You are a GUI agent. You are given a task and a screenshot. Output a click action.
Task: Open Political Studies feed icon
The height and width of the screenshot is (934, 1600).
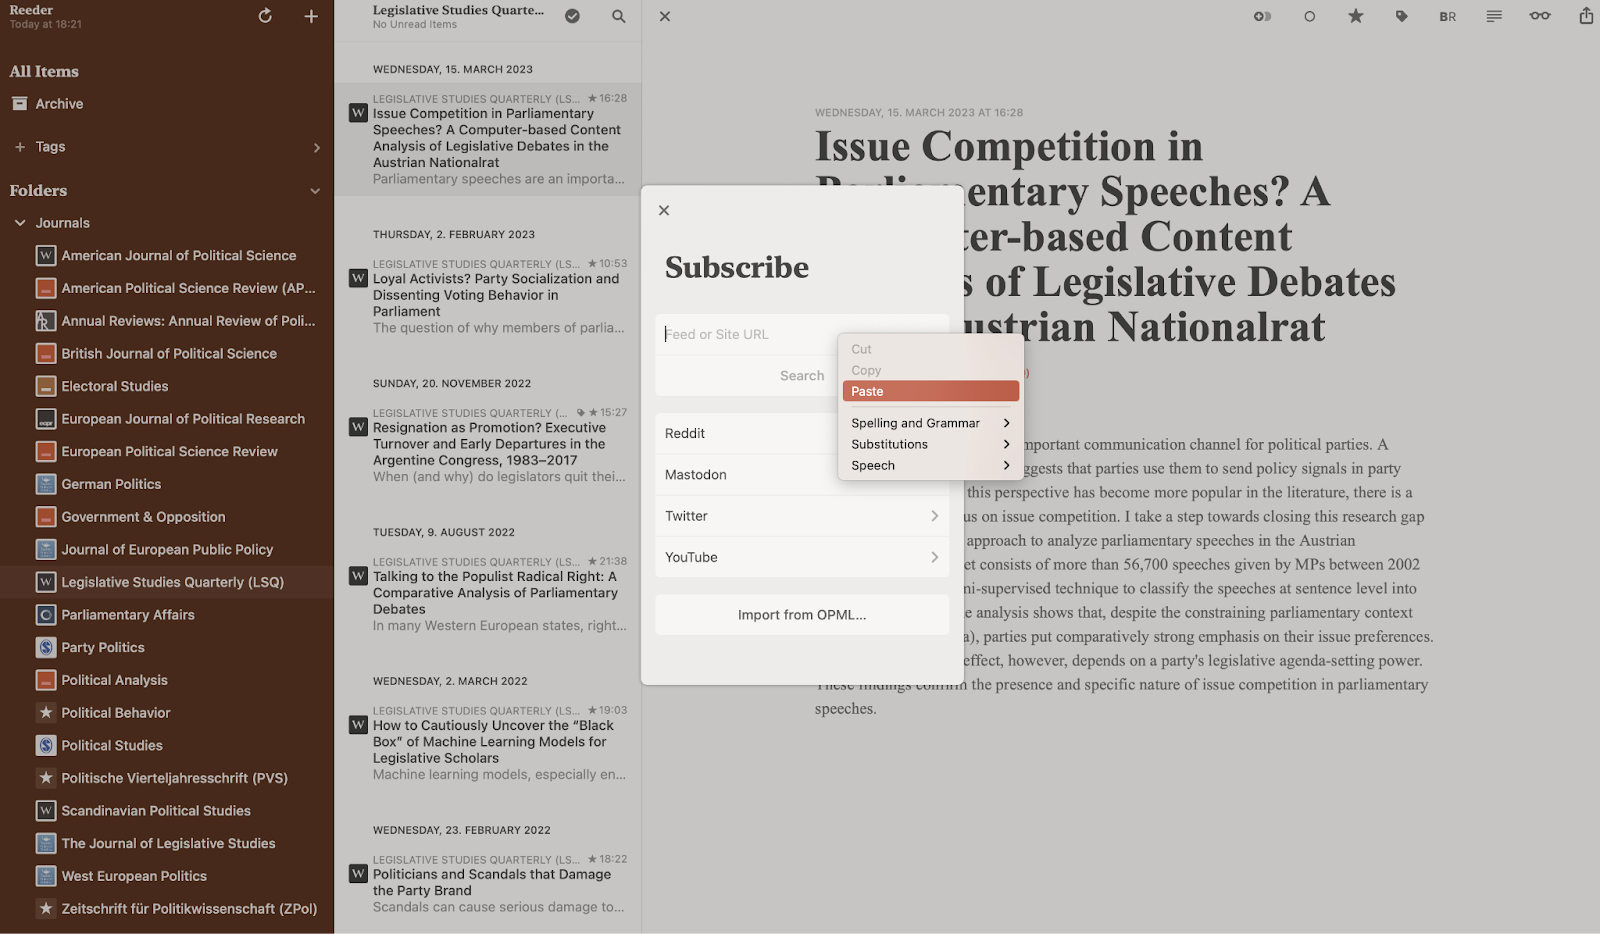46,746
